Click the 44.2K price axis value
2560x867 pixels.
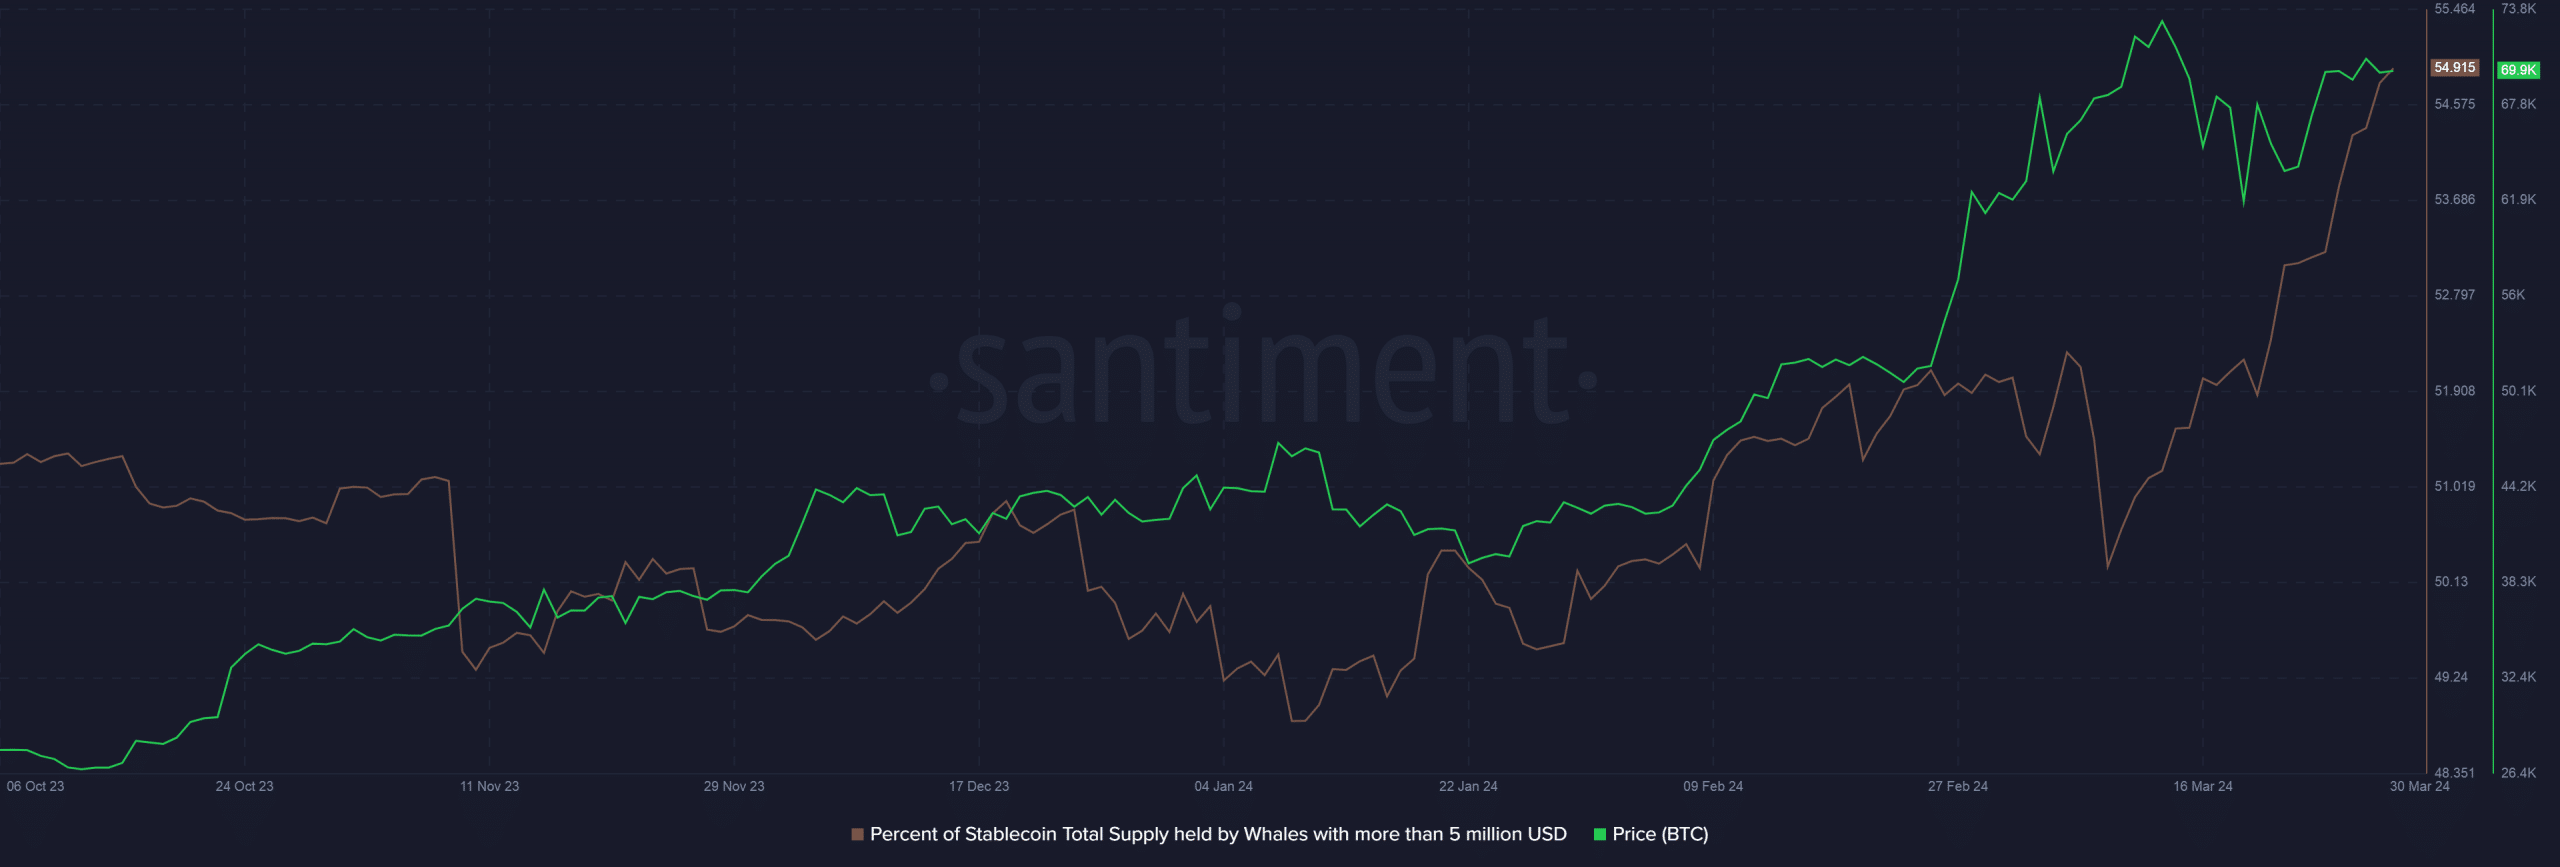pos(2518,486)
